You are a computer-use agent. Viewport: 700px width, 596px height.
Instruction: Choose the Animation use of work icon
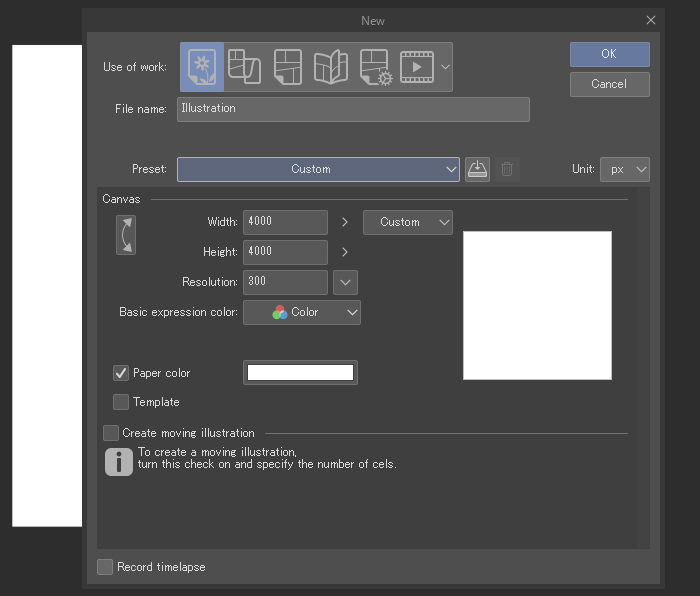pyautogui.click(x=417, y=67)
